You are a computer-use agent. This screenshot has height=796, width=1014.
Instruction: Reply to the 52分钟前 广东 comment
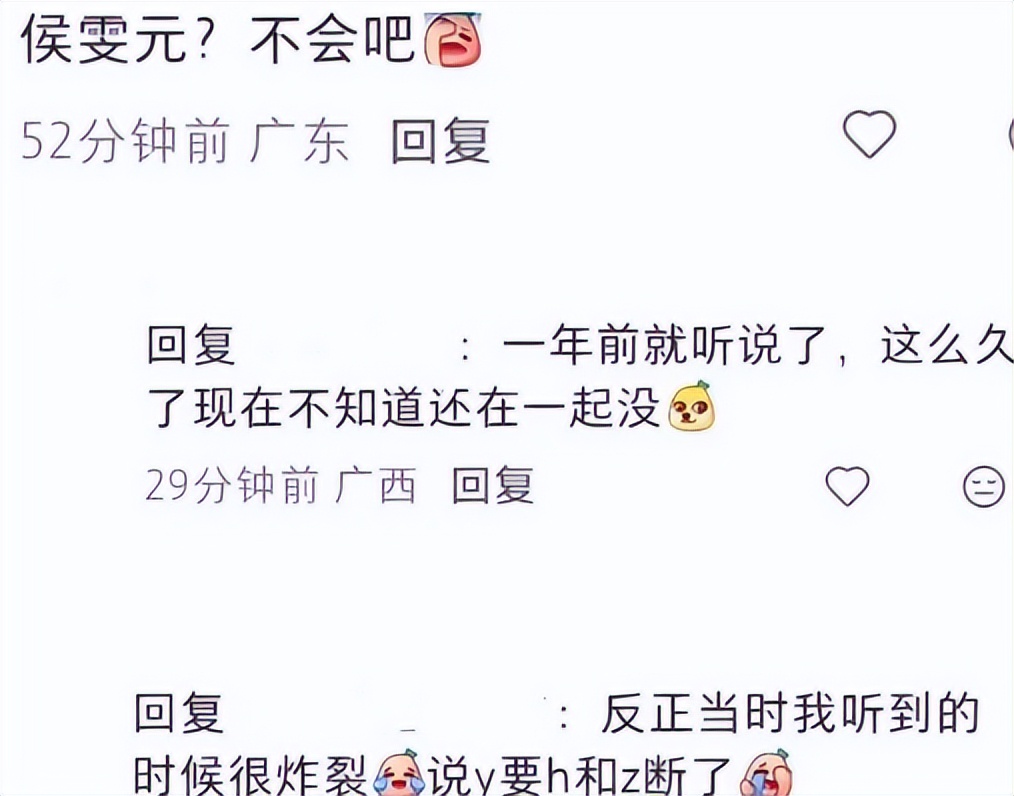pos(441,141)
